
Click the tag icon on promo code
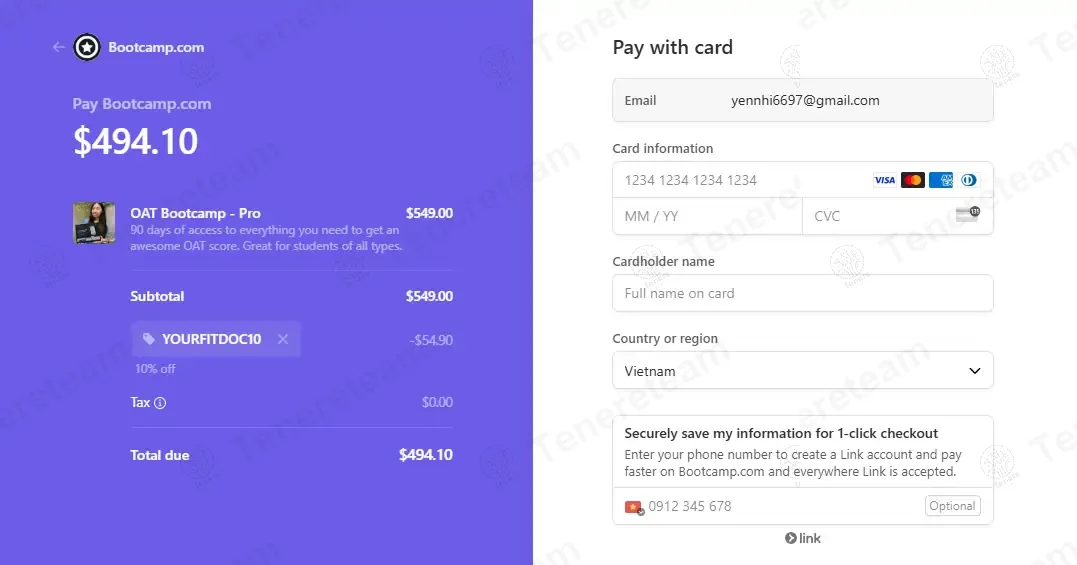[149, 340]
